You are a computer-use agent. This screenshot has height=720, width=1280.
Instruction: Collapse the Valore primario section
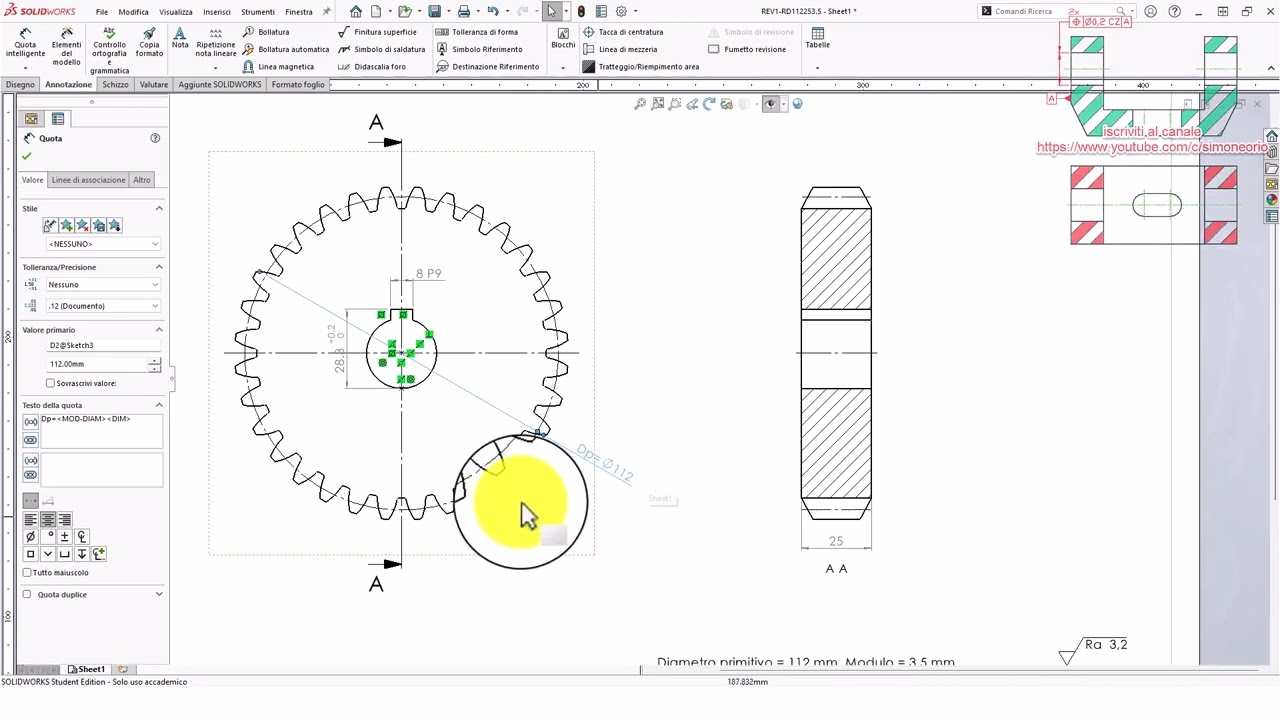pyautogui.click(x=159, y=329)
